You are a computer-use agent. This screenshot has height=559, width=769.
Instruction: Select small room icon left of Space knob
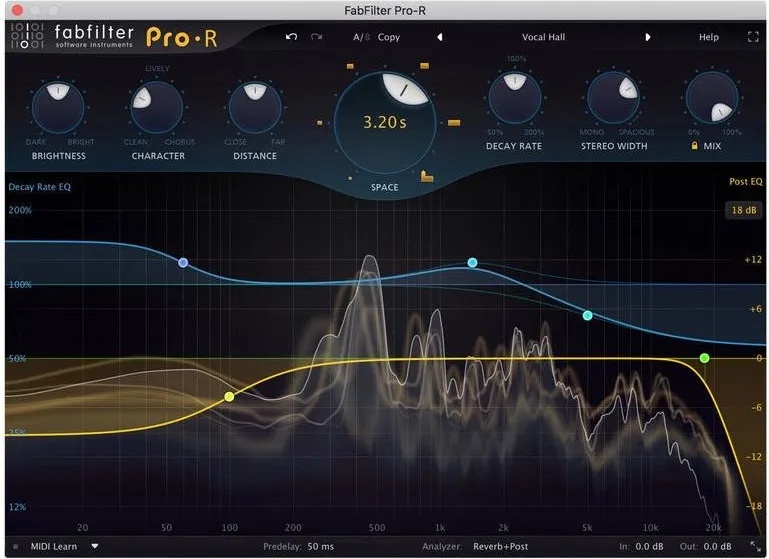320,123
